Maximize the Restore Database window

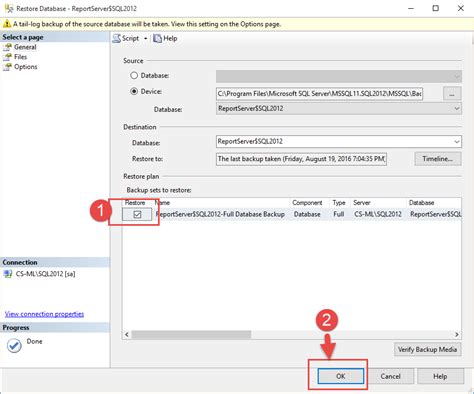[x=435, y=8]
